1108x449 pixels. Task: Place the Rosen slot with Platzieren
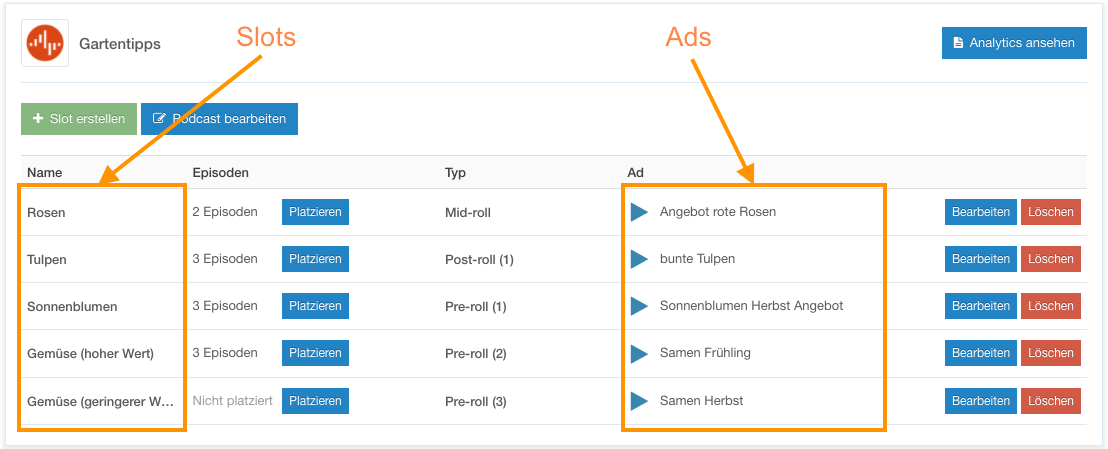pyautogui.click(x=315, y=211)
